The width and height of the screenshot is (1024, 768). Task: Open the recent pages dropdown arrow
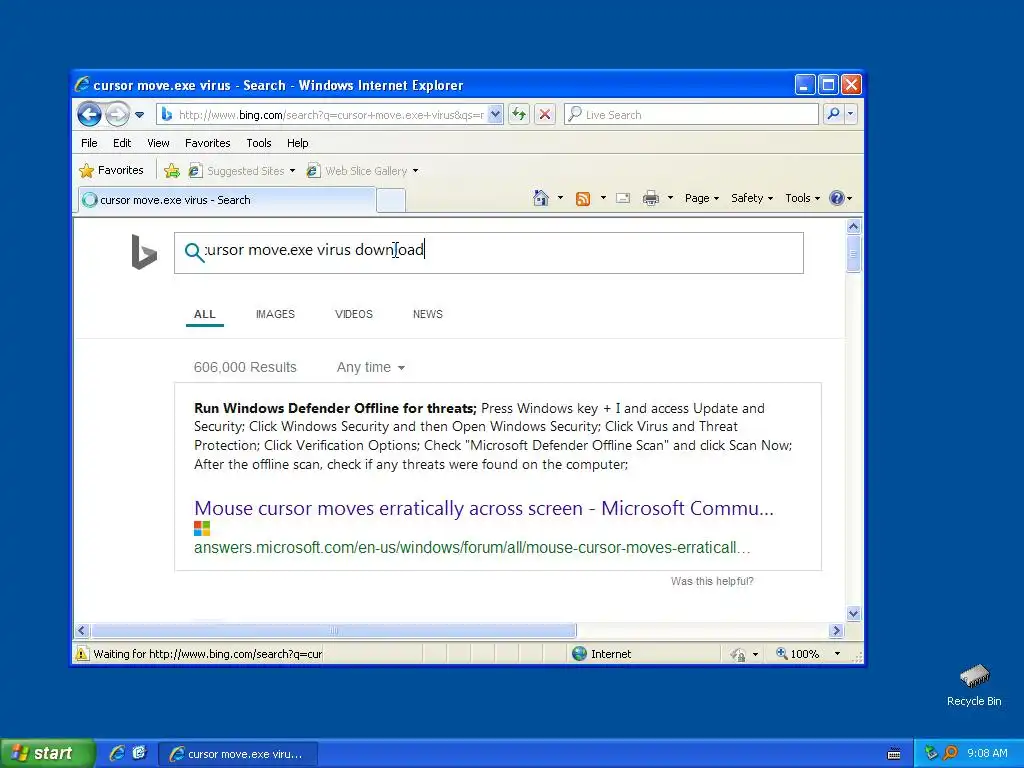pos(139,115)
